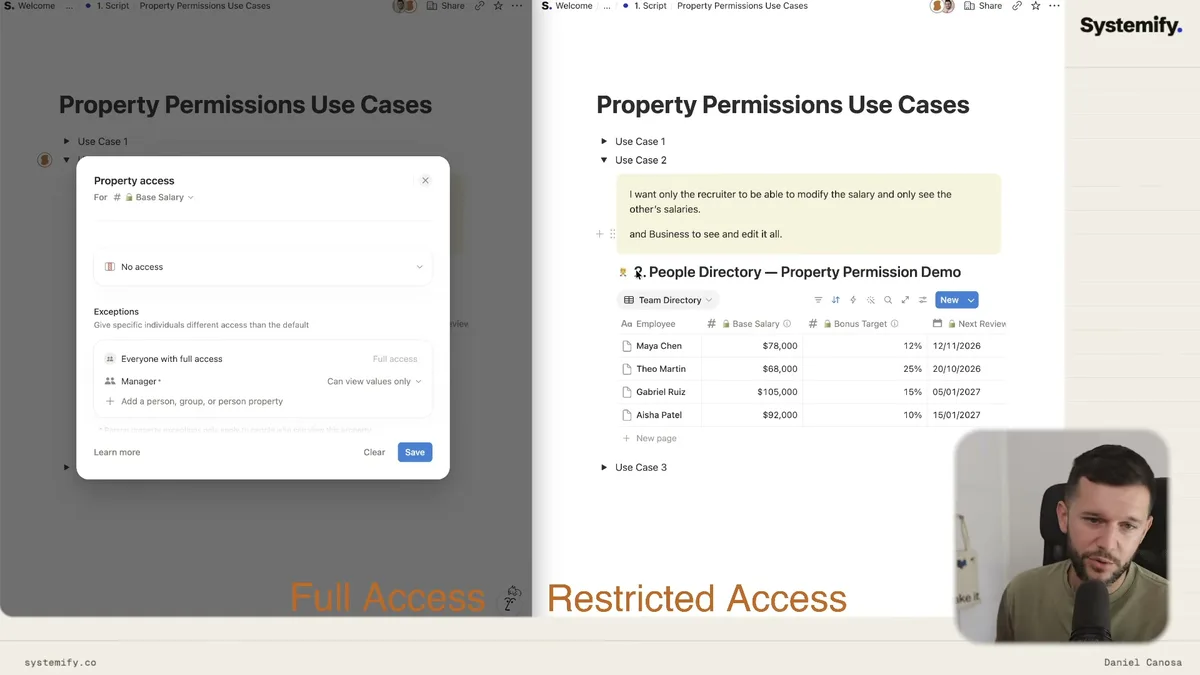Select Everyone with full access row

(263, 359)
